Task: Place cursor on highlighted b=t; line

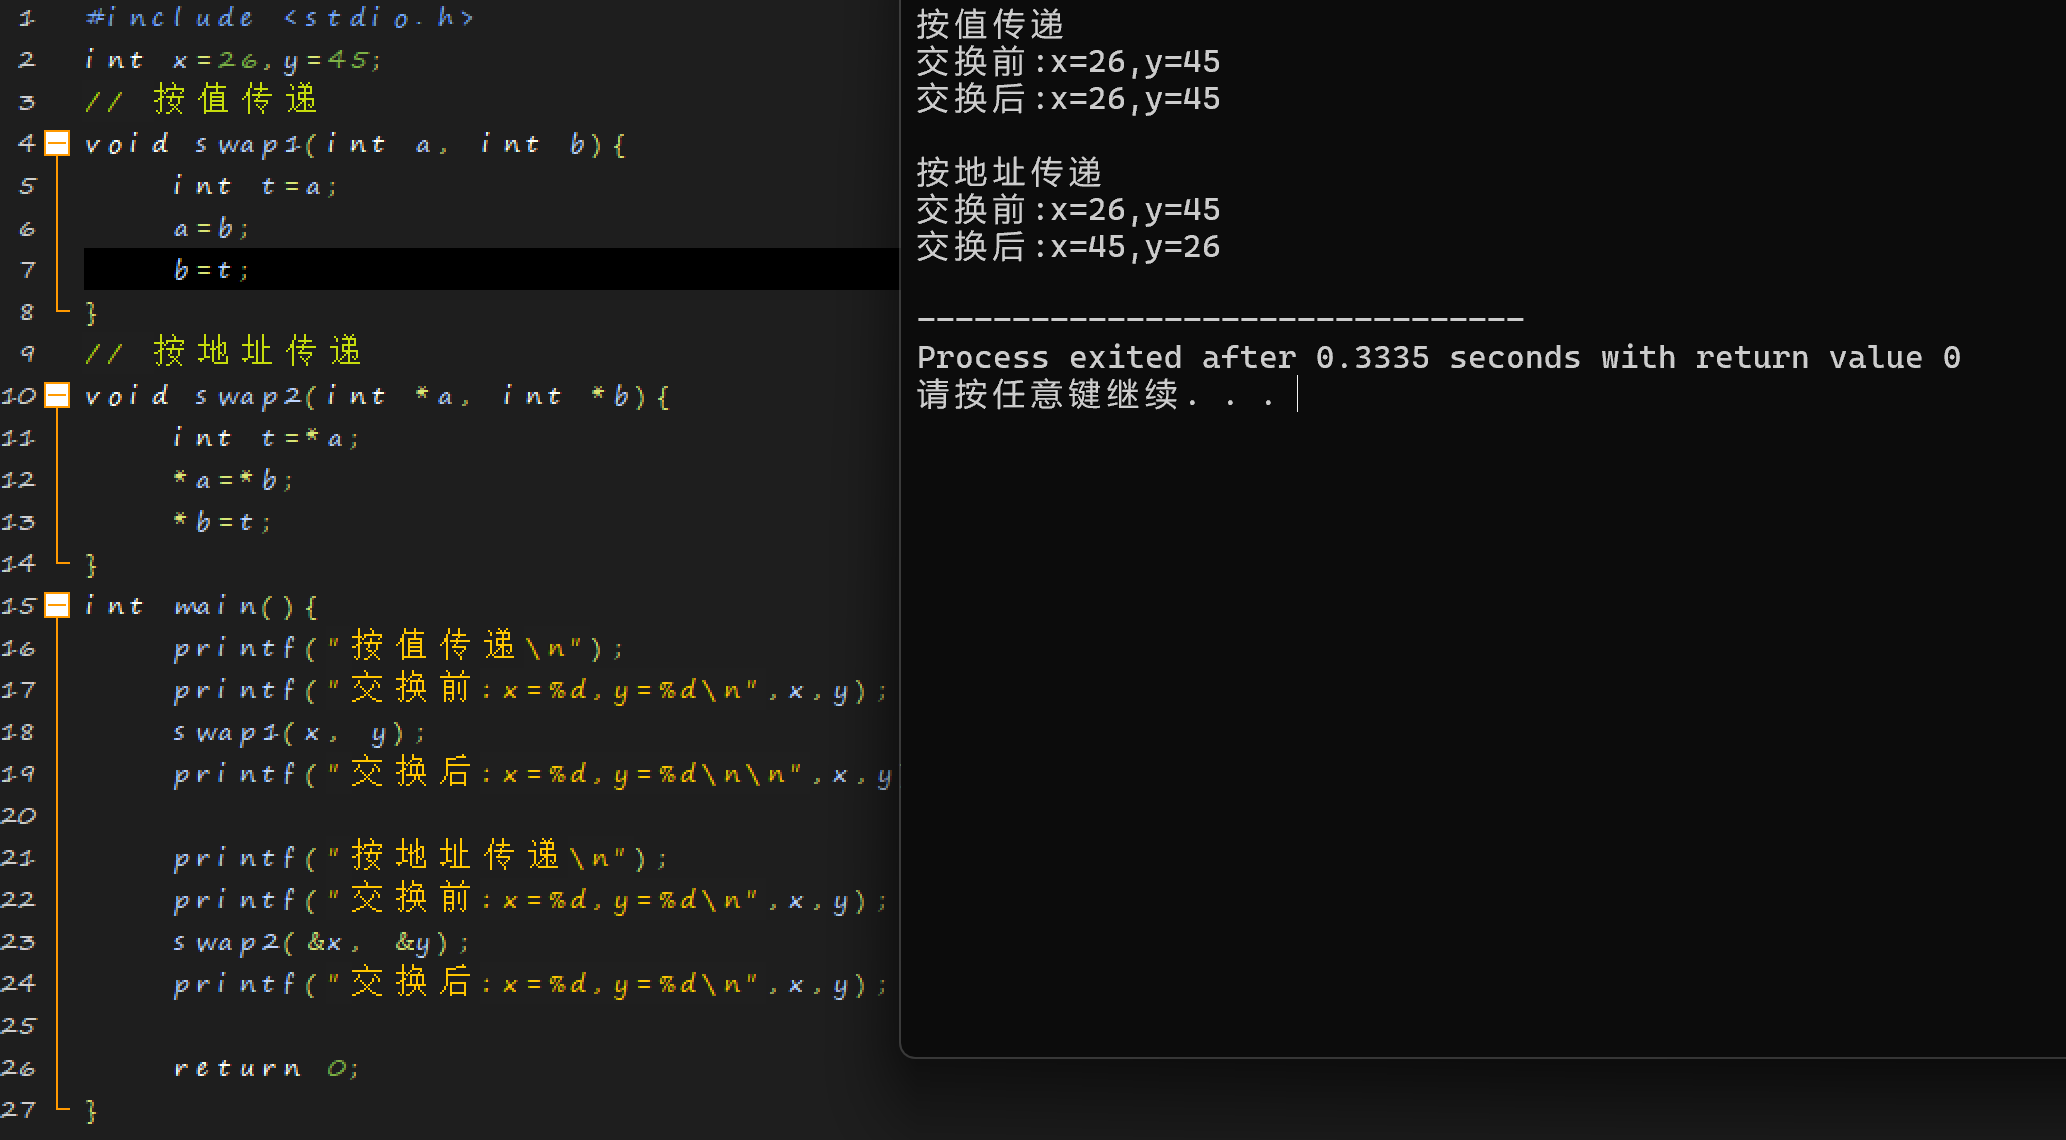Action: pyautogui.click(x=211, y=270)
